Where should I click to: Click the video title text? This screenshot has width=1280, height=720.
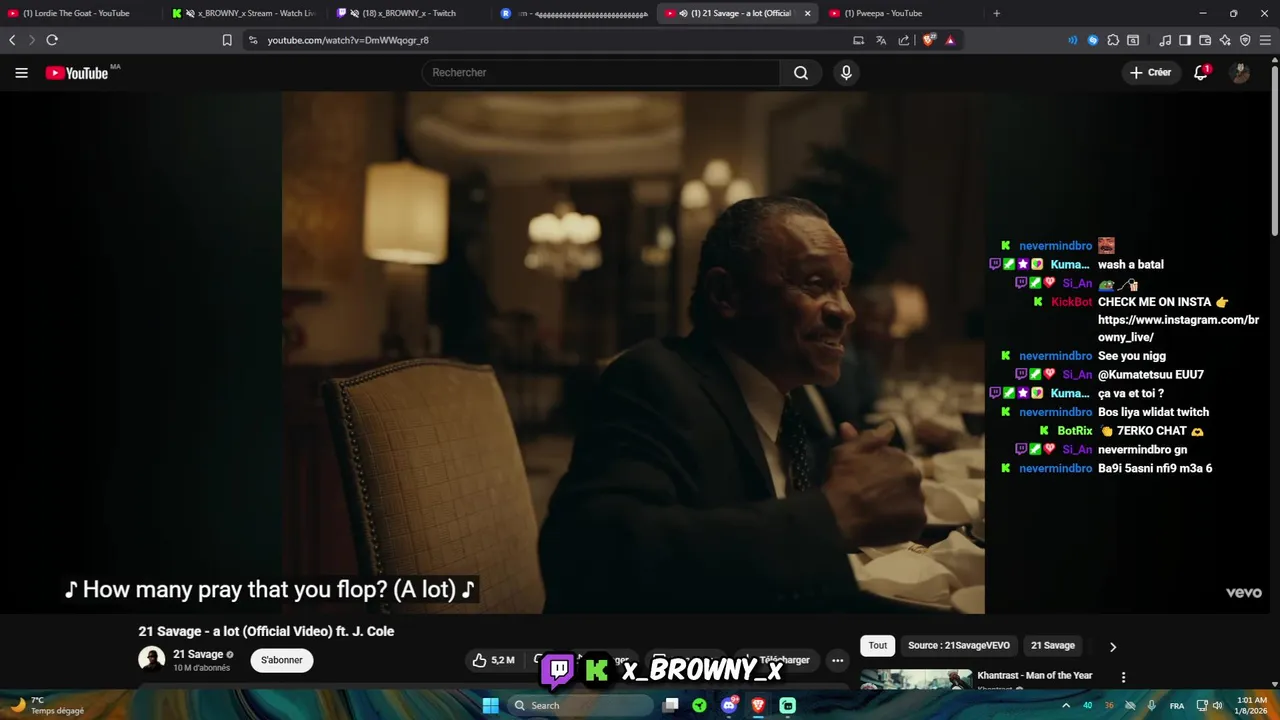[266, 631]
